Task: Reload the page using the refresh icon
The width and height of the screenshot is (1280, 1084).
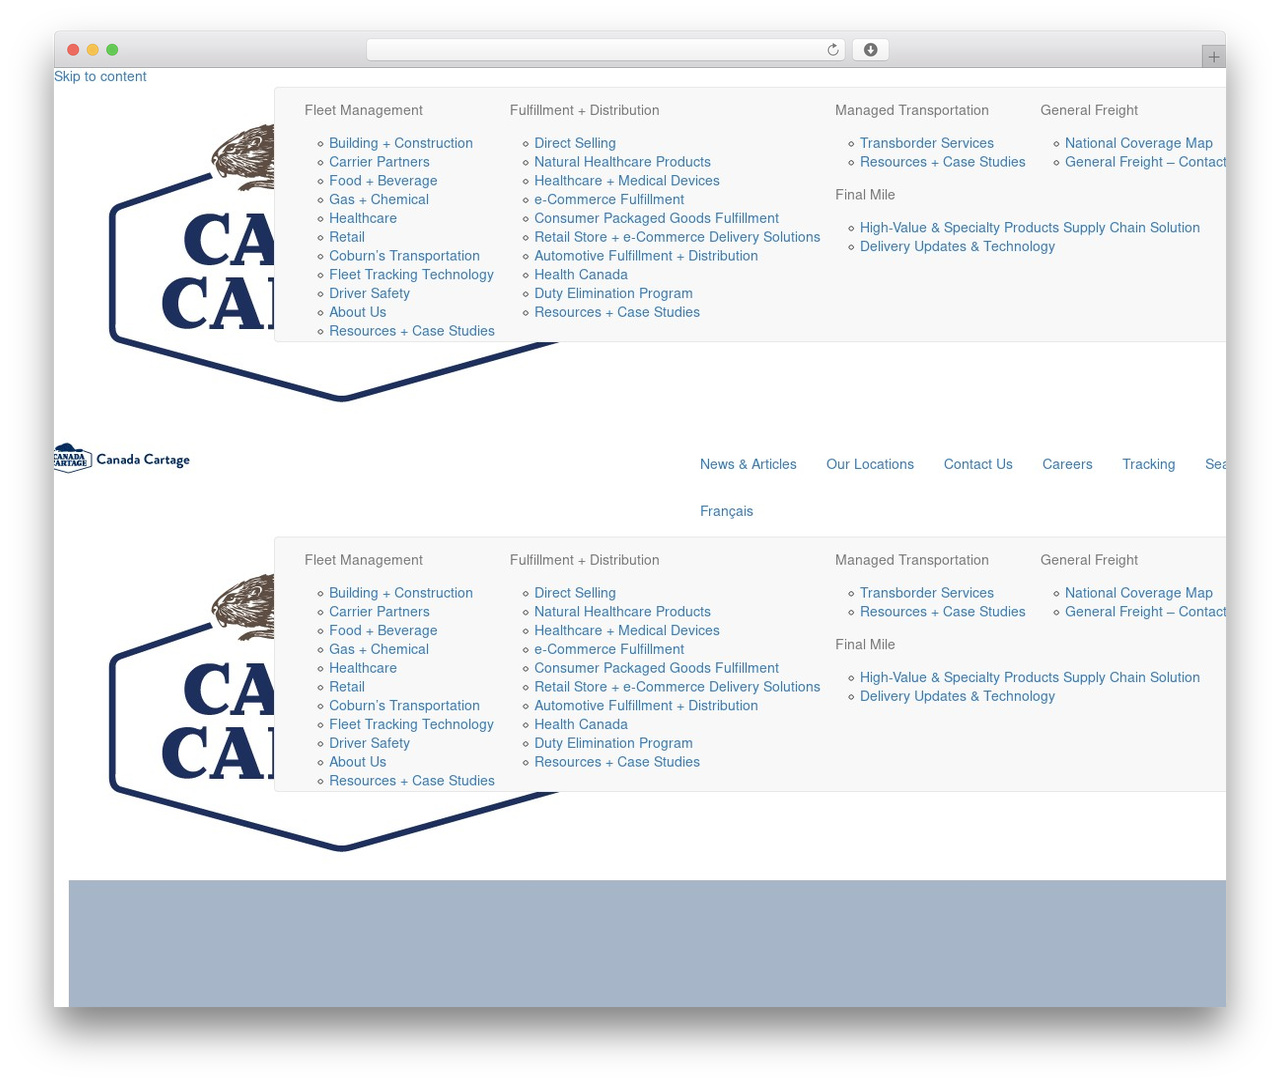Action: (x=832, y=50)
